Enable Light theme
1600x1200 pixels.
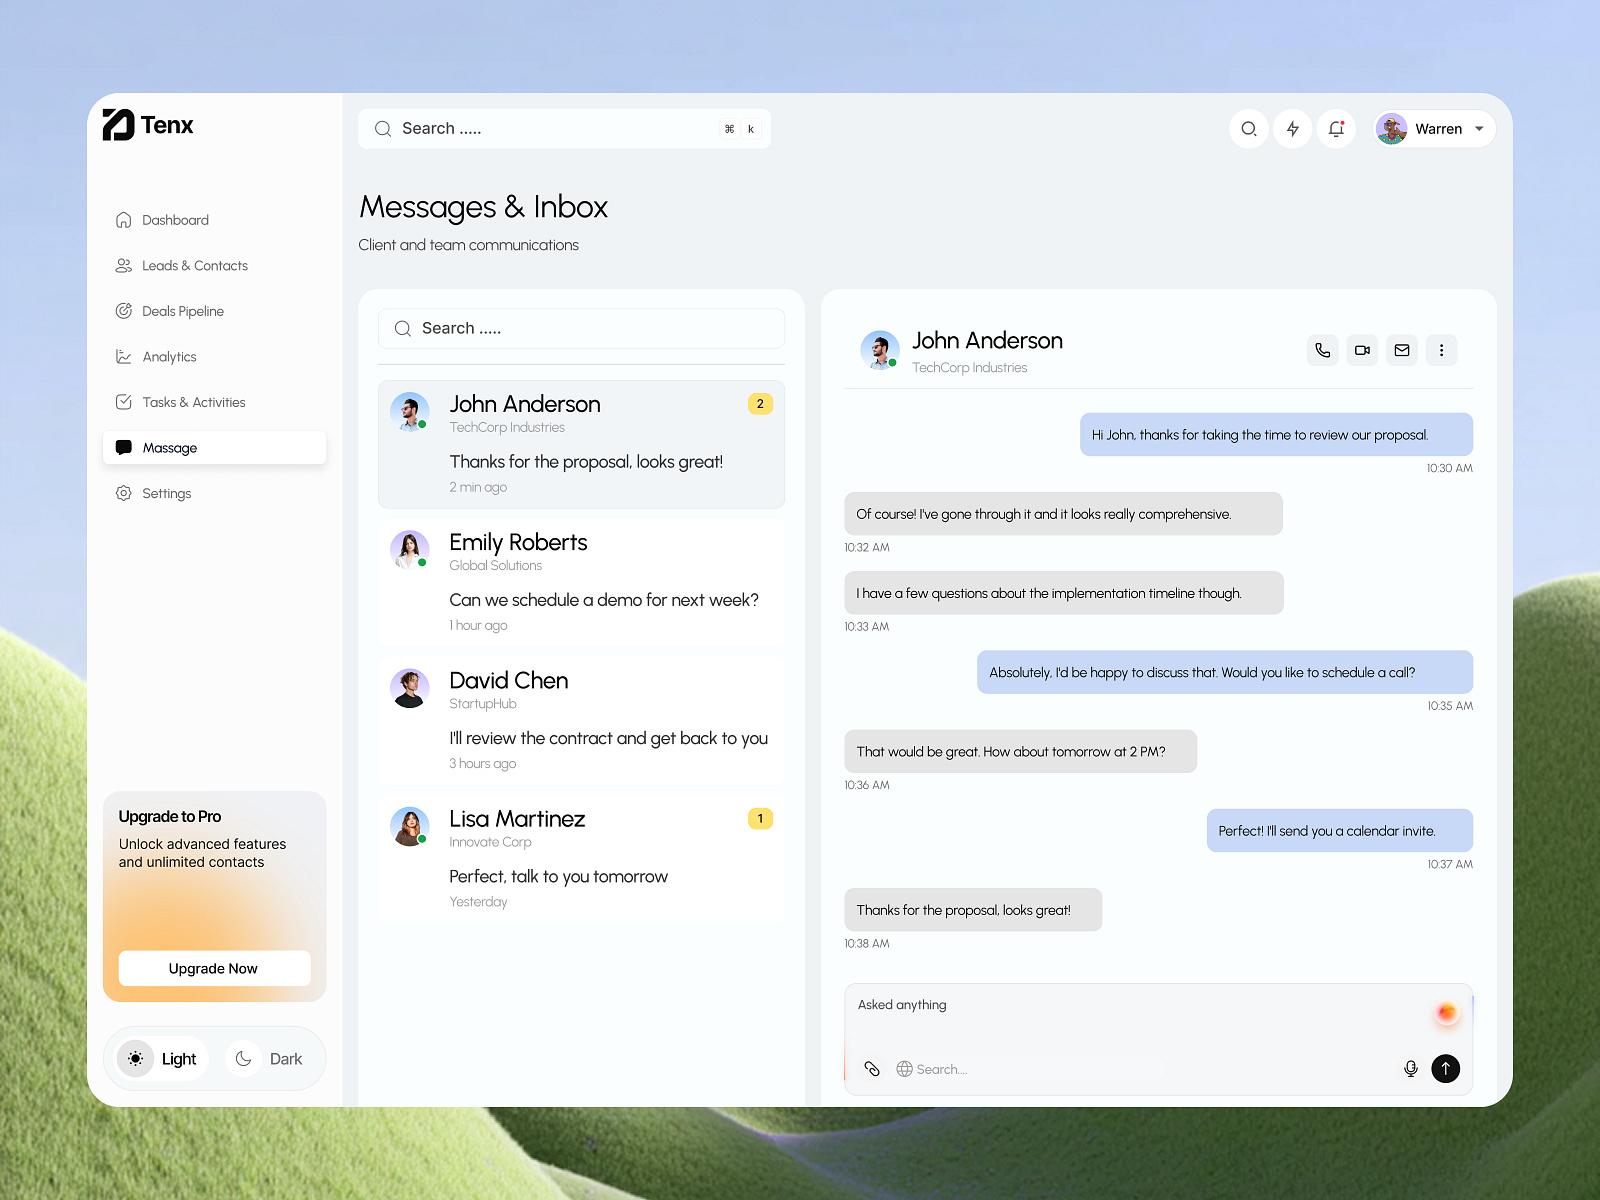pyautogui.click(x=158, y=1058)
